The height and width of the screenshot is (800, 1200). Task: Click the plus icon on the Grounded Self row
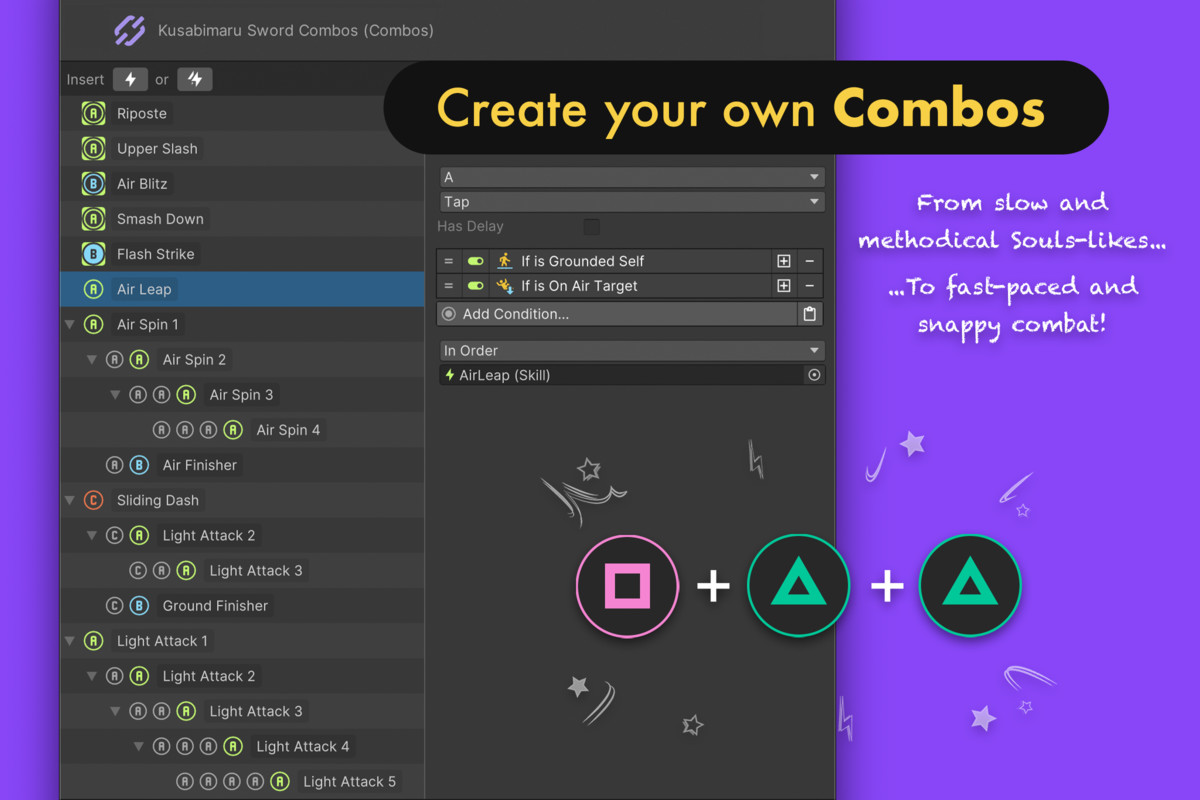pyautogui.click(x=784, y=261)
